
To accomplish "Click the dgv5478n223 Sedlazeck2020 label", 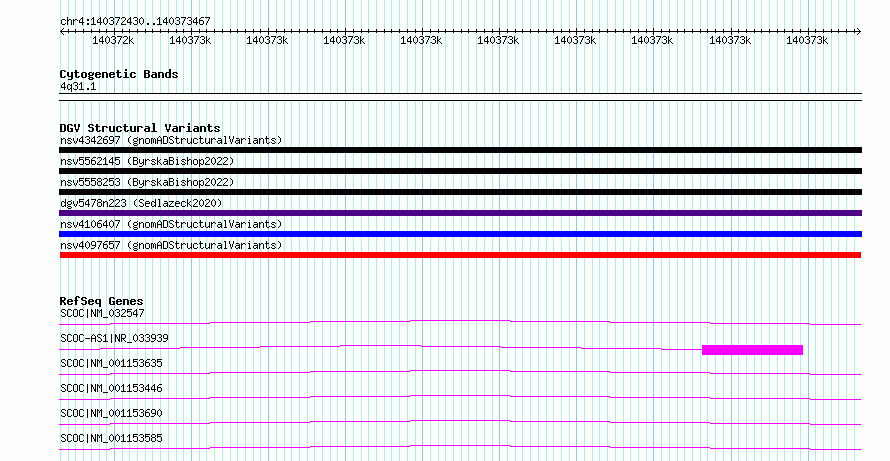I will [x=141, y=203].
